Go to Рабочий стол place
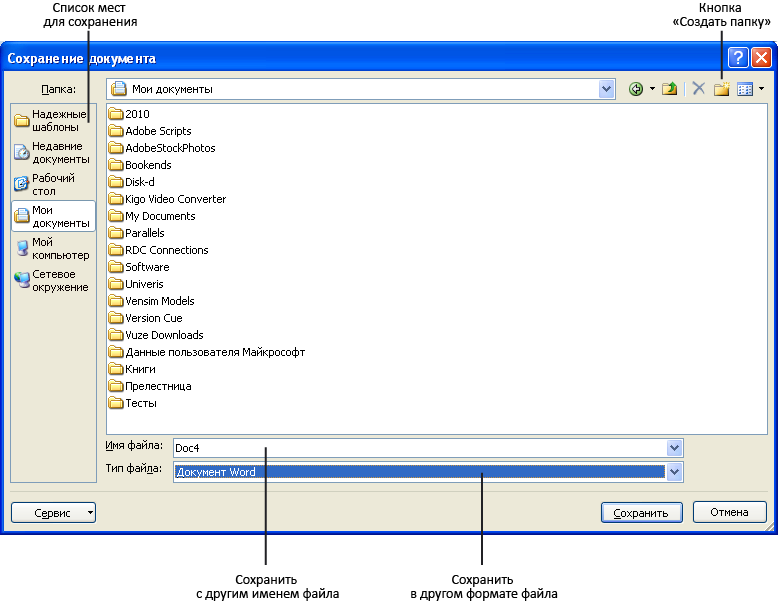Image resolution: width=778 pixels, height=603 pixels. pyautogui.click(x=53, y=184)
